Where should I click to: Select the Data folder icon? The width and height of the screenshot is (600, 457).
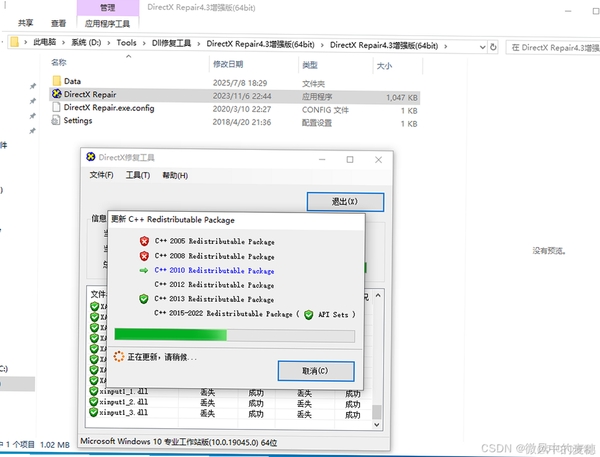click(57, 81)
